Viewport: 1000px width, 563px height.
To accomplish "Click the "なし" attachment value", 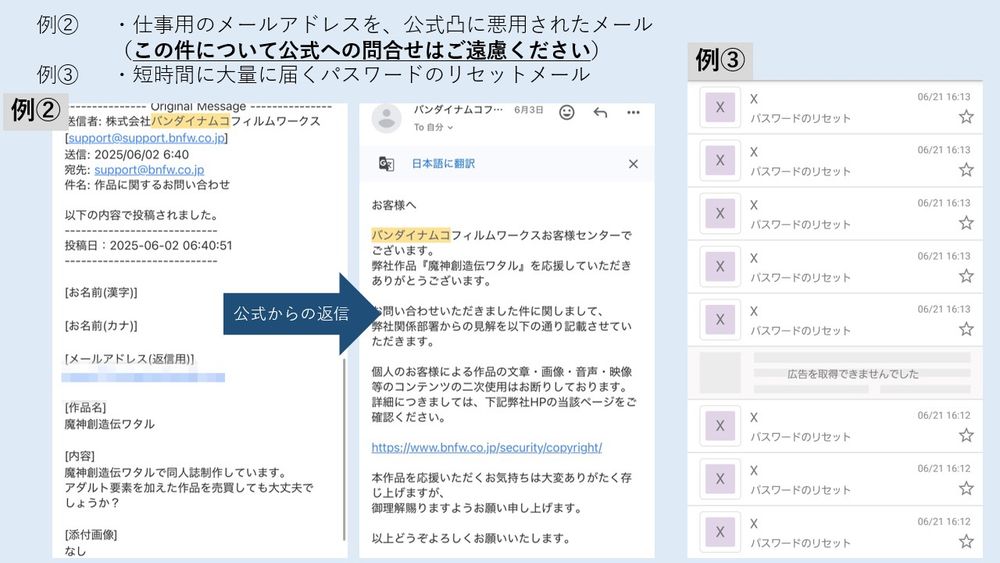I will [x=75, y=551].
